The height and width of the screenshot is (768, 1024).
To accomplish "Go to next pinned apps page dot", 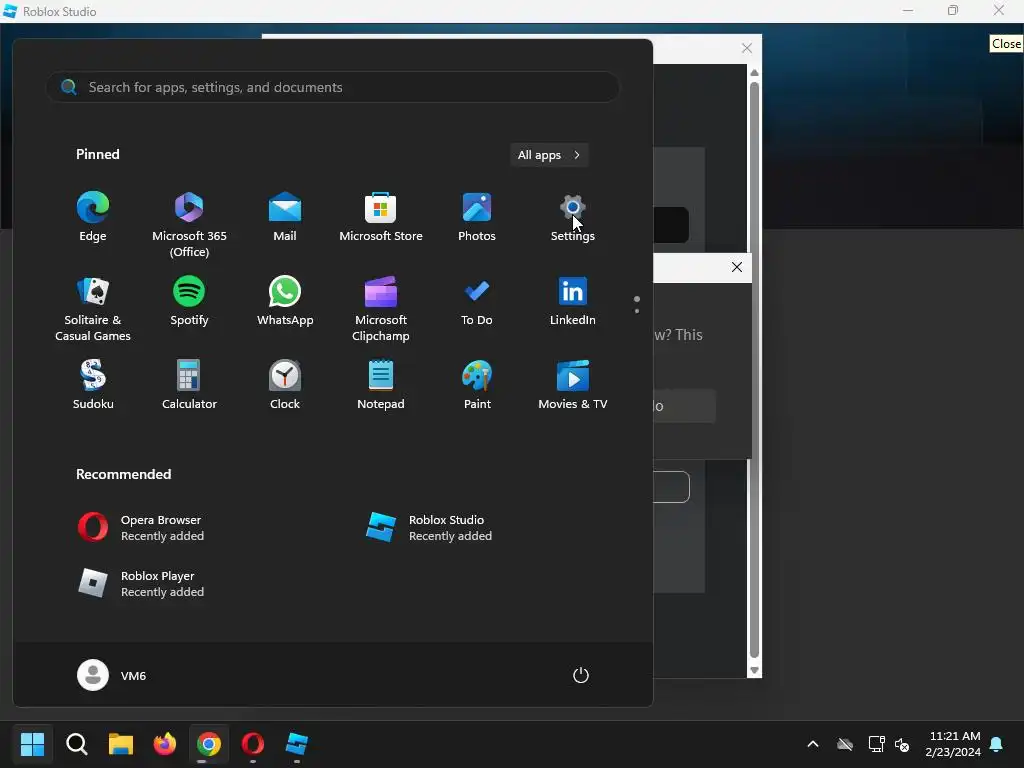I will point(637,311).
